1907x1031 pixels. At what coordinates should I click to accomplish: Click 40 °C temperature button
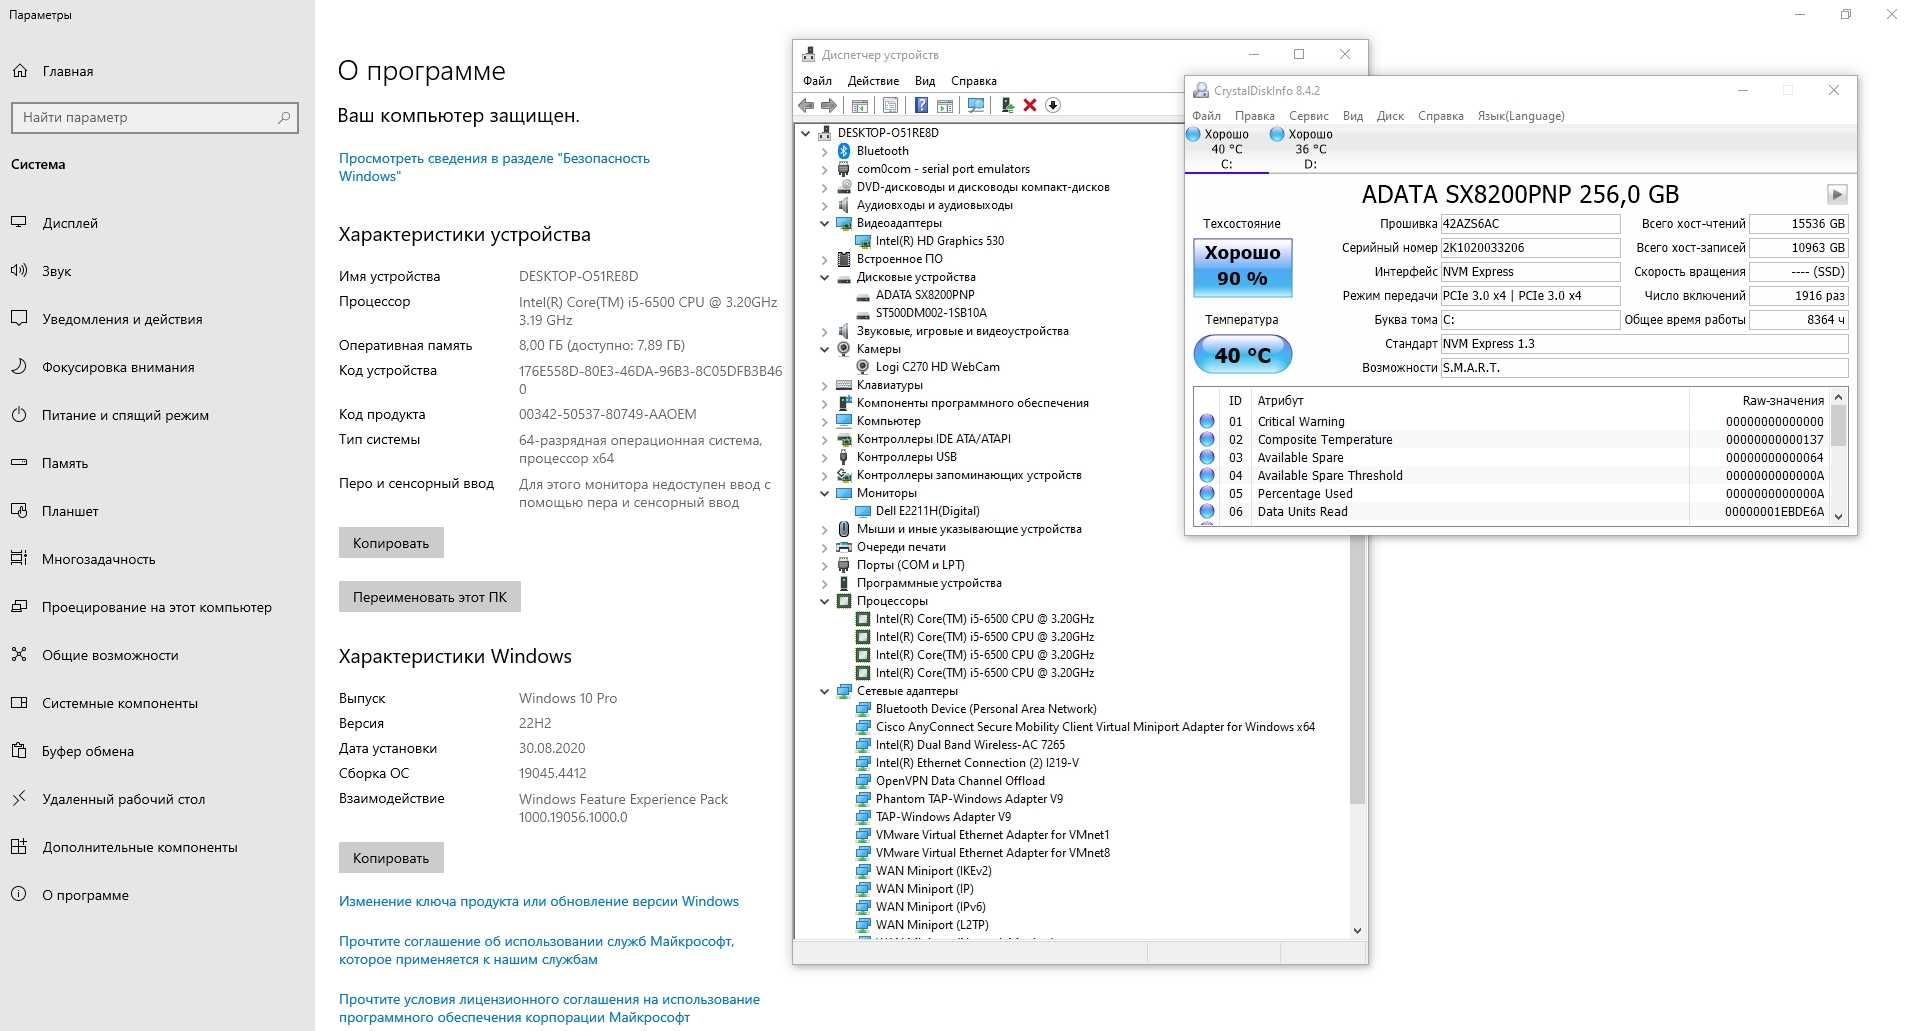1242,354
